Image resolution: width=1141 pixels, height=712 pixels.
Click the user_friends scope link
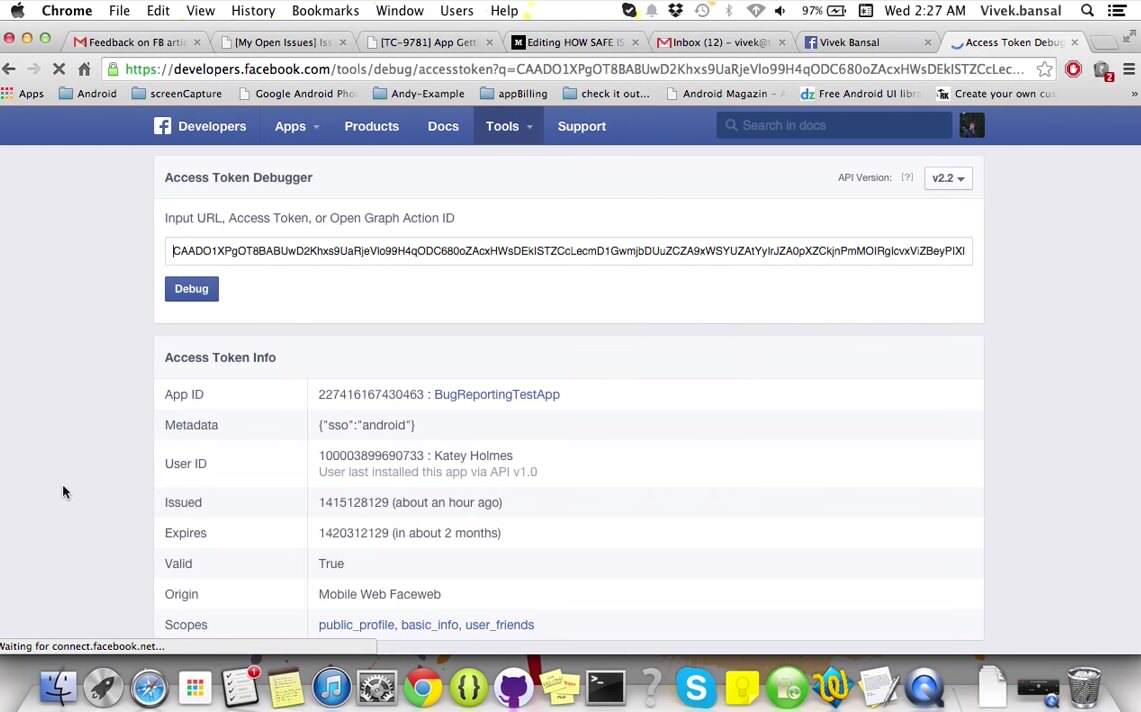[499, 625]
